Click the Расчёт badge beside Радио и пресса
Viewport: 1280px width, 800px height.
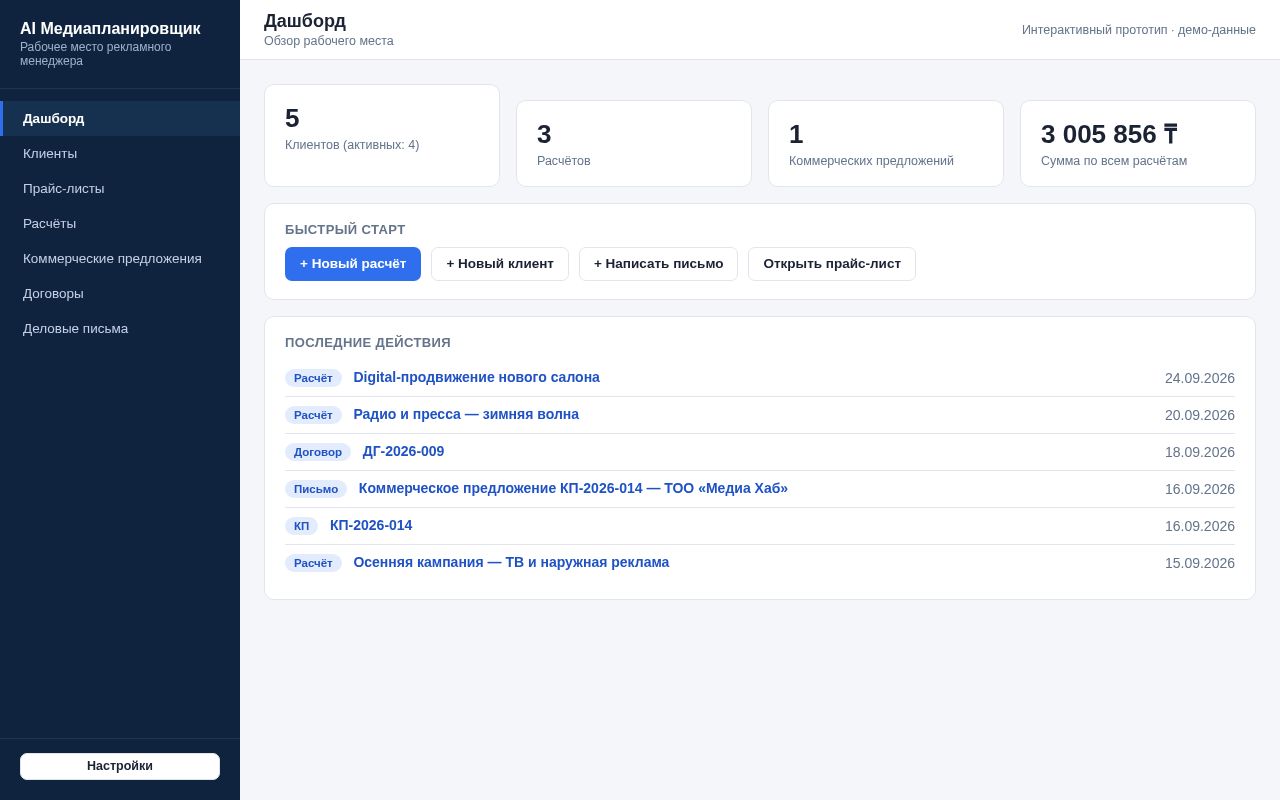coord(313,415)
